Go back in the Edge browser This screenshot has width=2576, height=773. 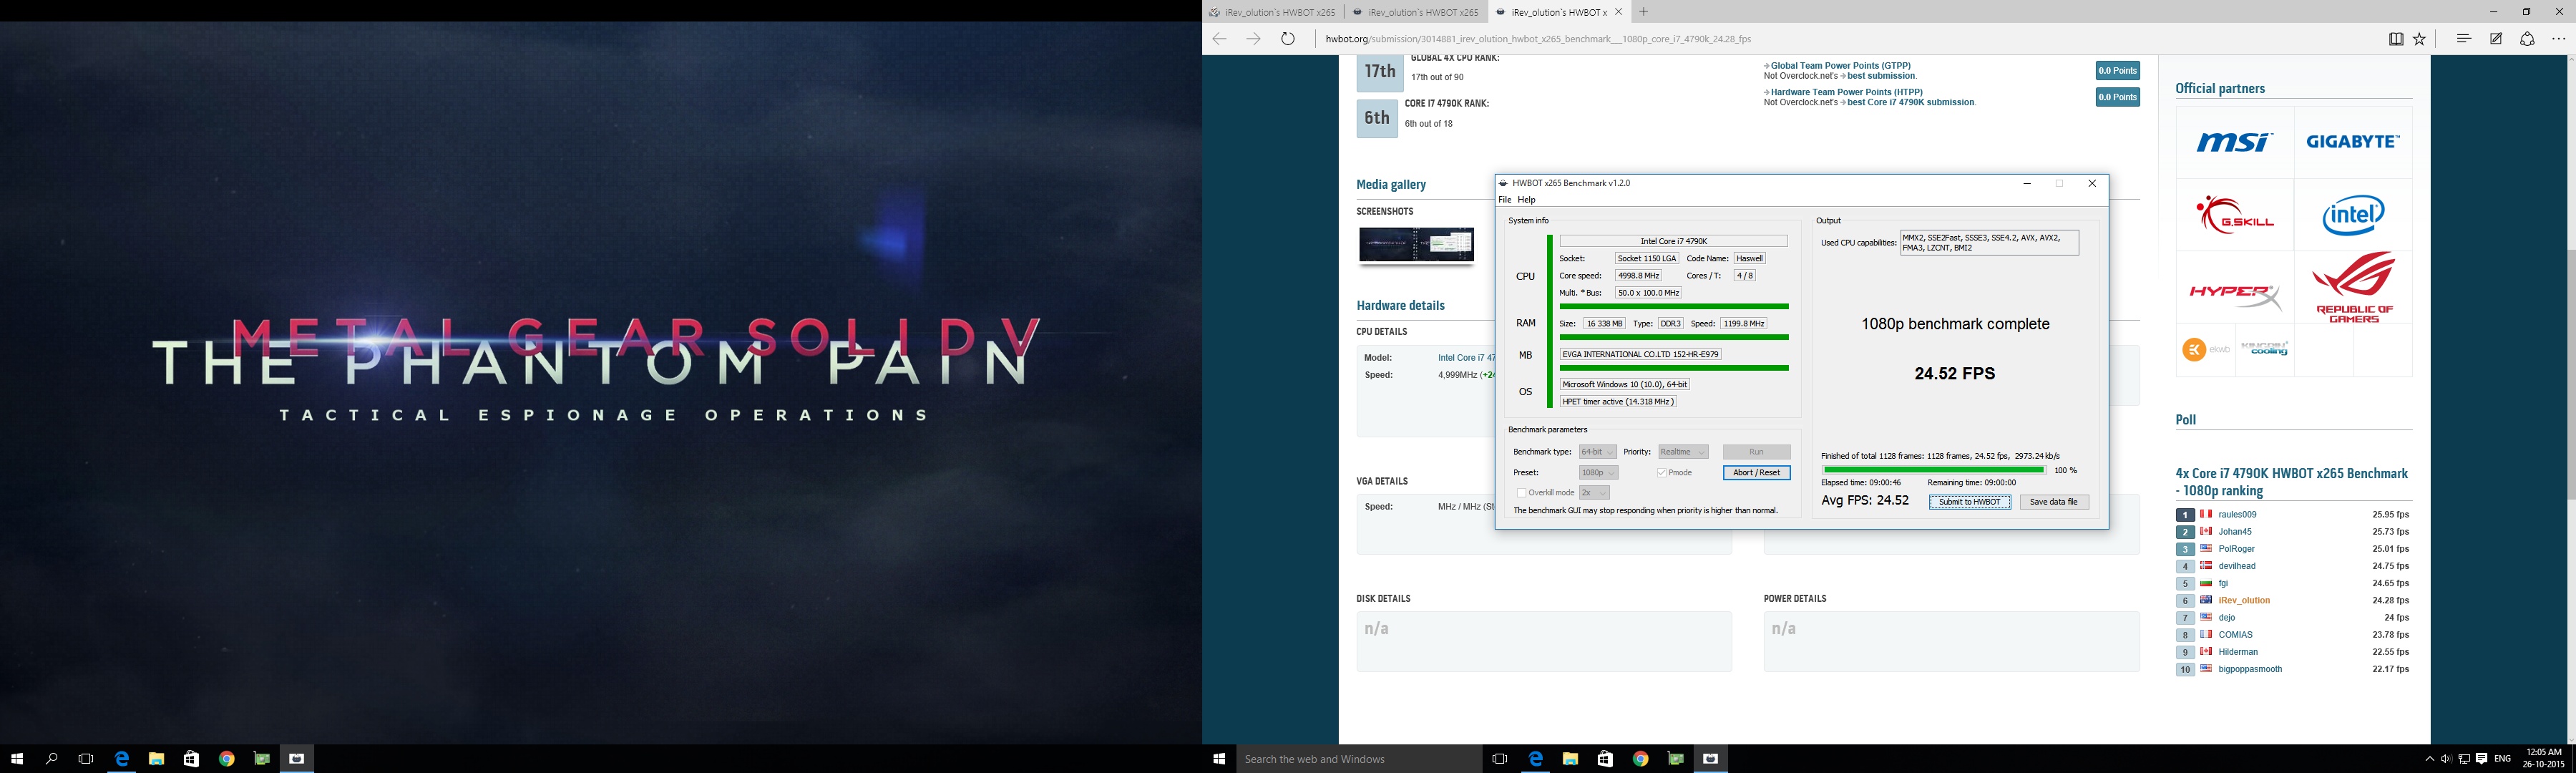click(1219, 39)
